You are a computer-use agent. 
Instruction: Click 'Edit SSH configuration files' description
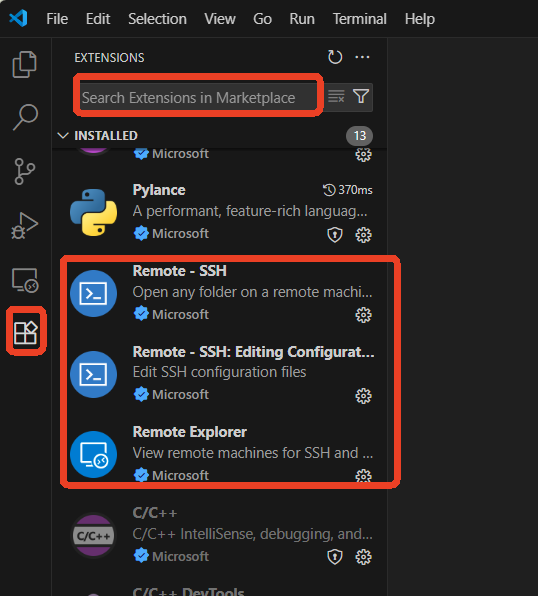click(x=219, y=372)
